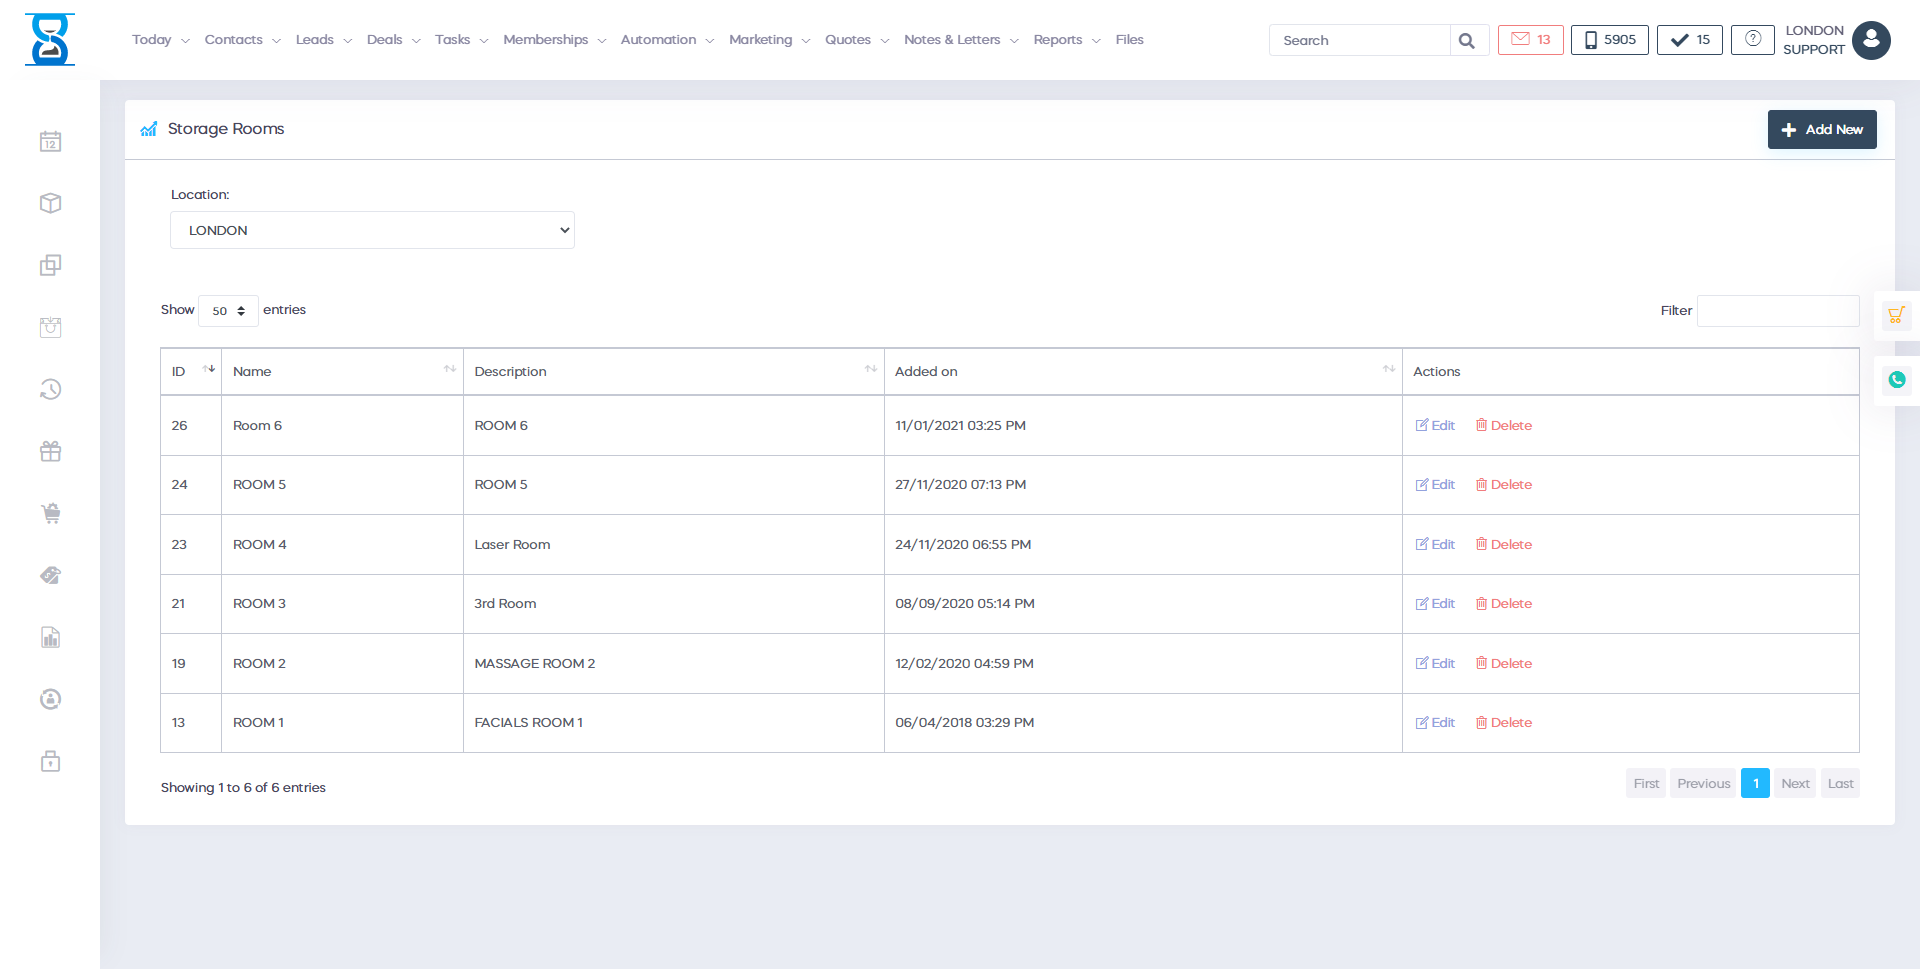Open the green WhatsApp phone widget

click(x=1896, y=380)
